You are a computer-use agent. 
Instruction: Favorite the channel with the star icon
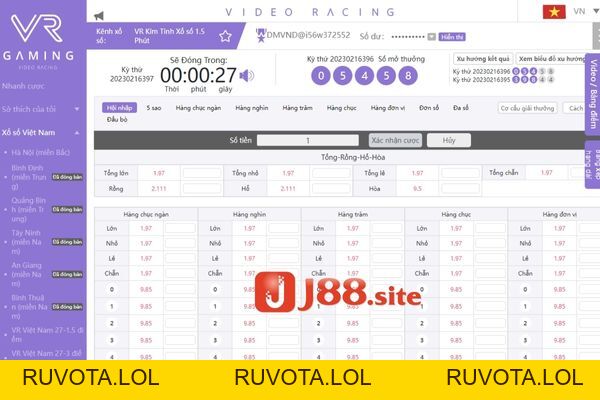pos(225,36)
